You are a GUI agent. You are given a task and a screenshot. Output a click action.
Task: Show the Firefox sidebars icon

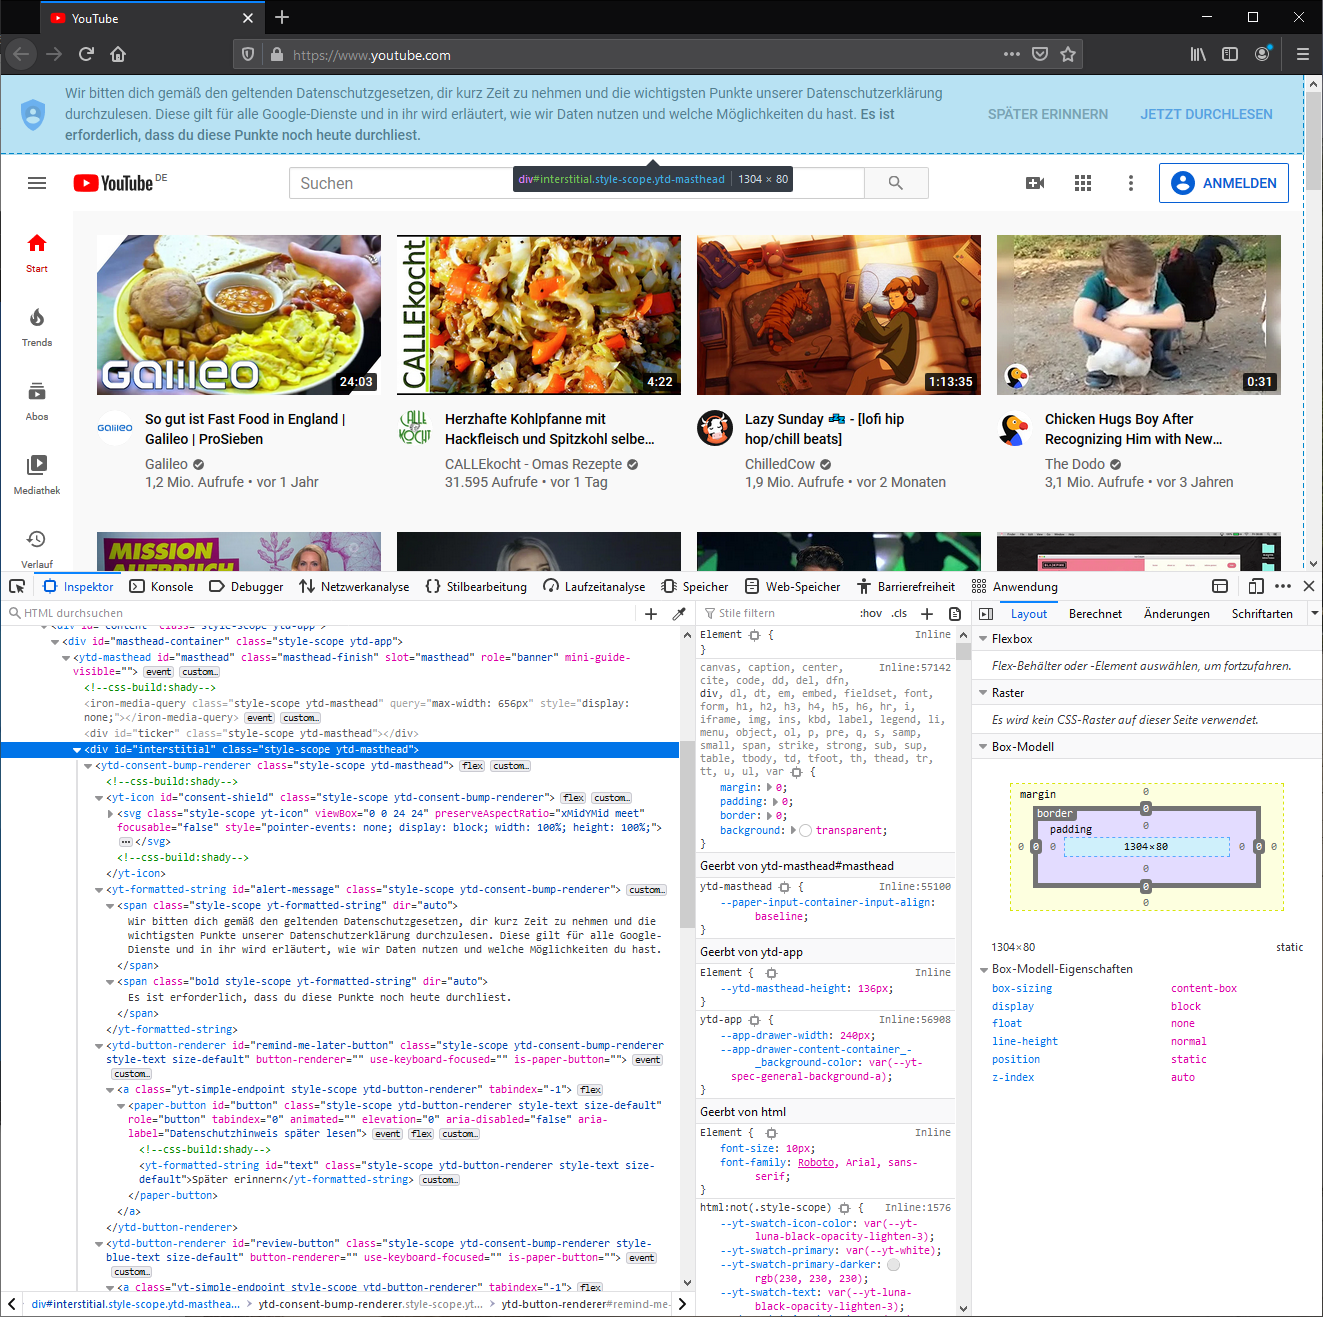tap(1230, 54)
